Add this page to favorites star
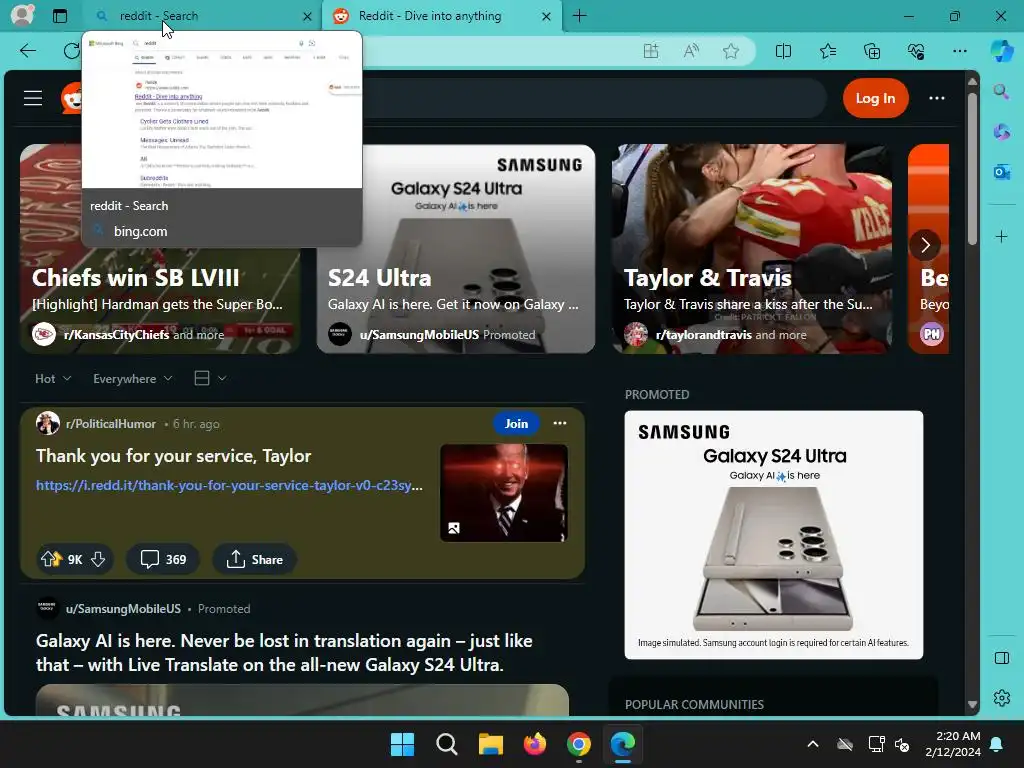The width and height of the screenshot is (1024, 768). (x=731, y=51)
